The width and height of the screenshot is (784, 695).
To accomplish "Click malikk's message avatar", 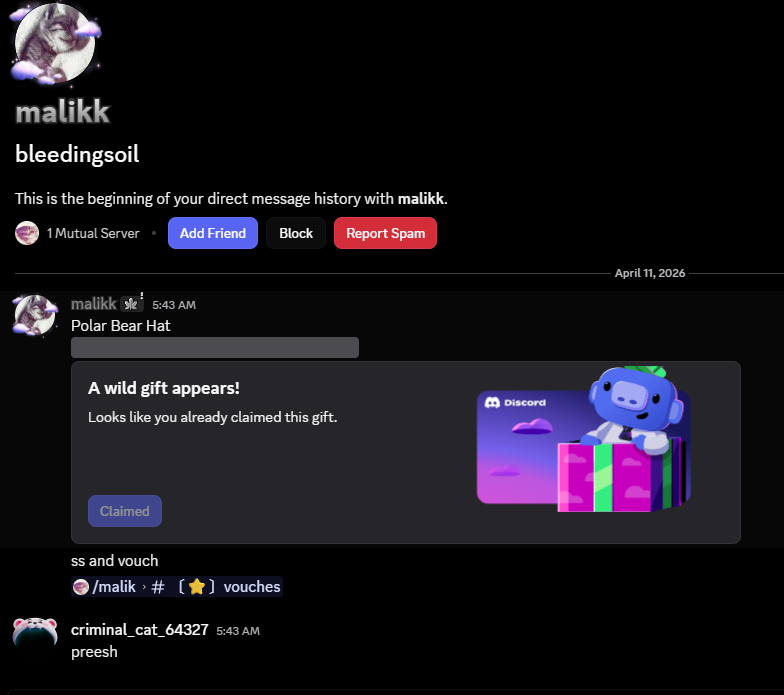I will 34,315.
